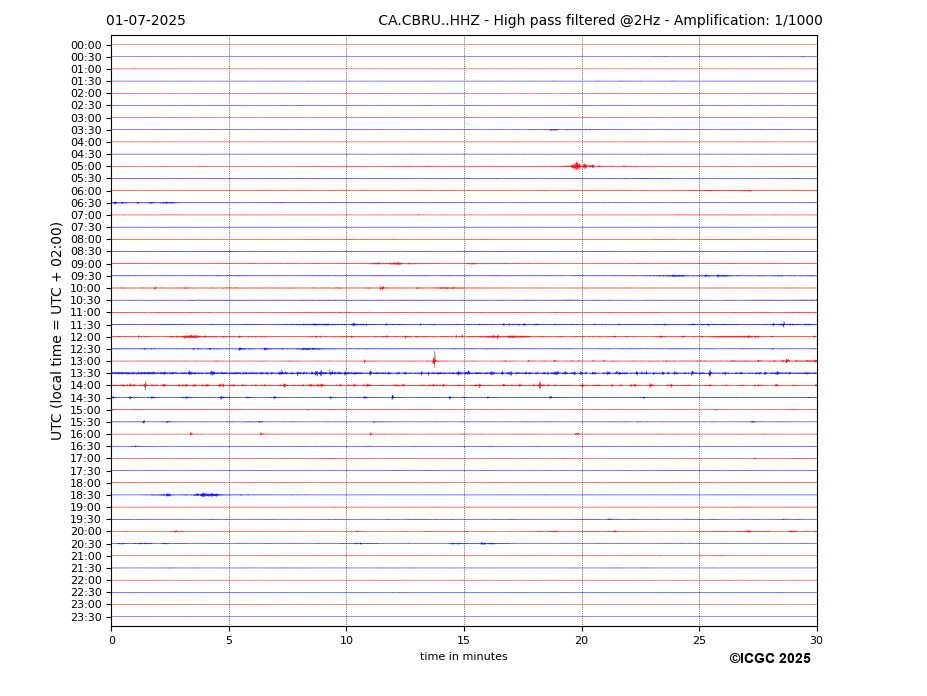Click the 06:30 row label
Screen dimensions: 927x696
(86, 203)
